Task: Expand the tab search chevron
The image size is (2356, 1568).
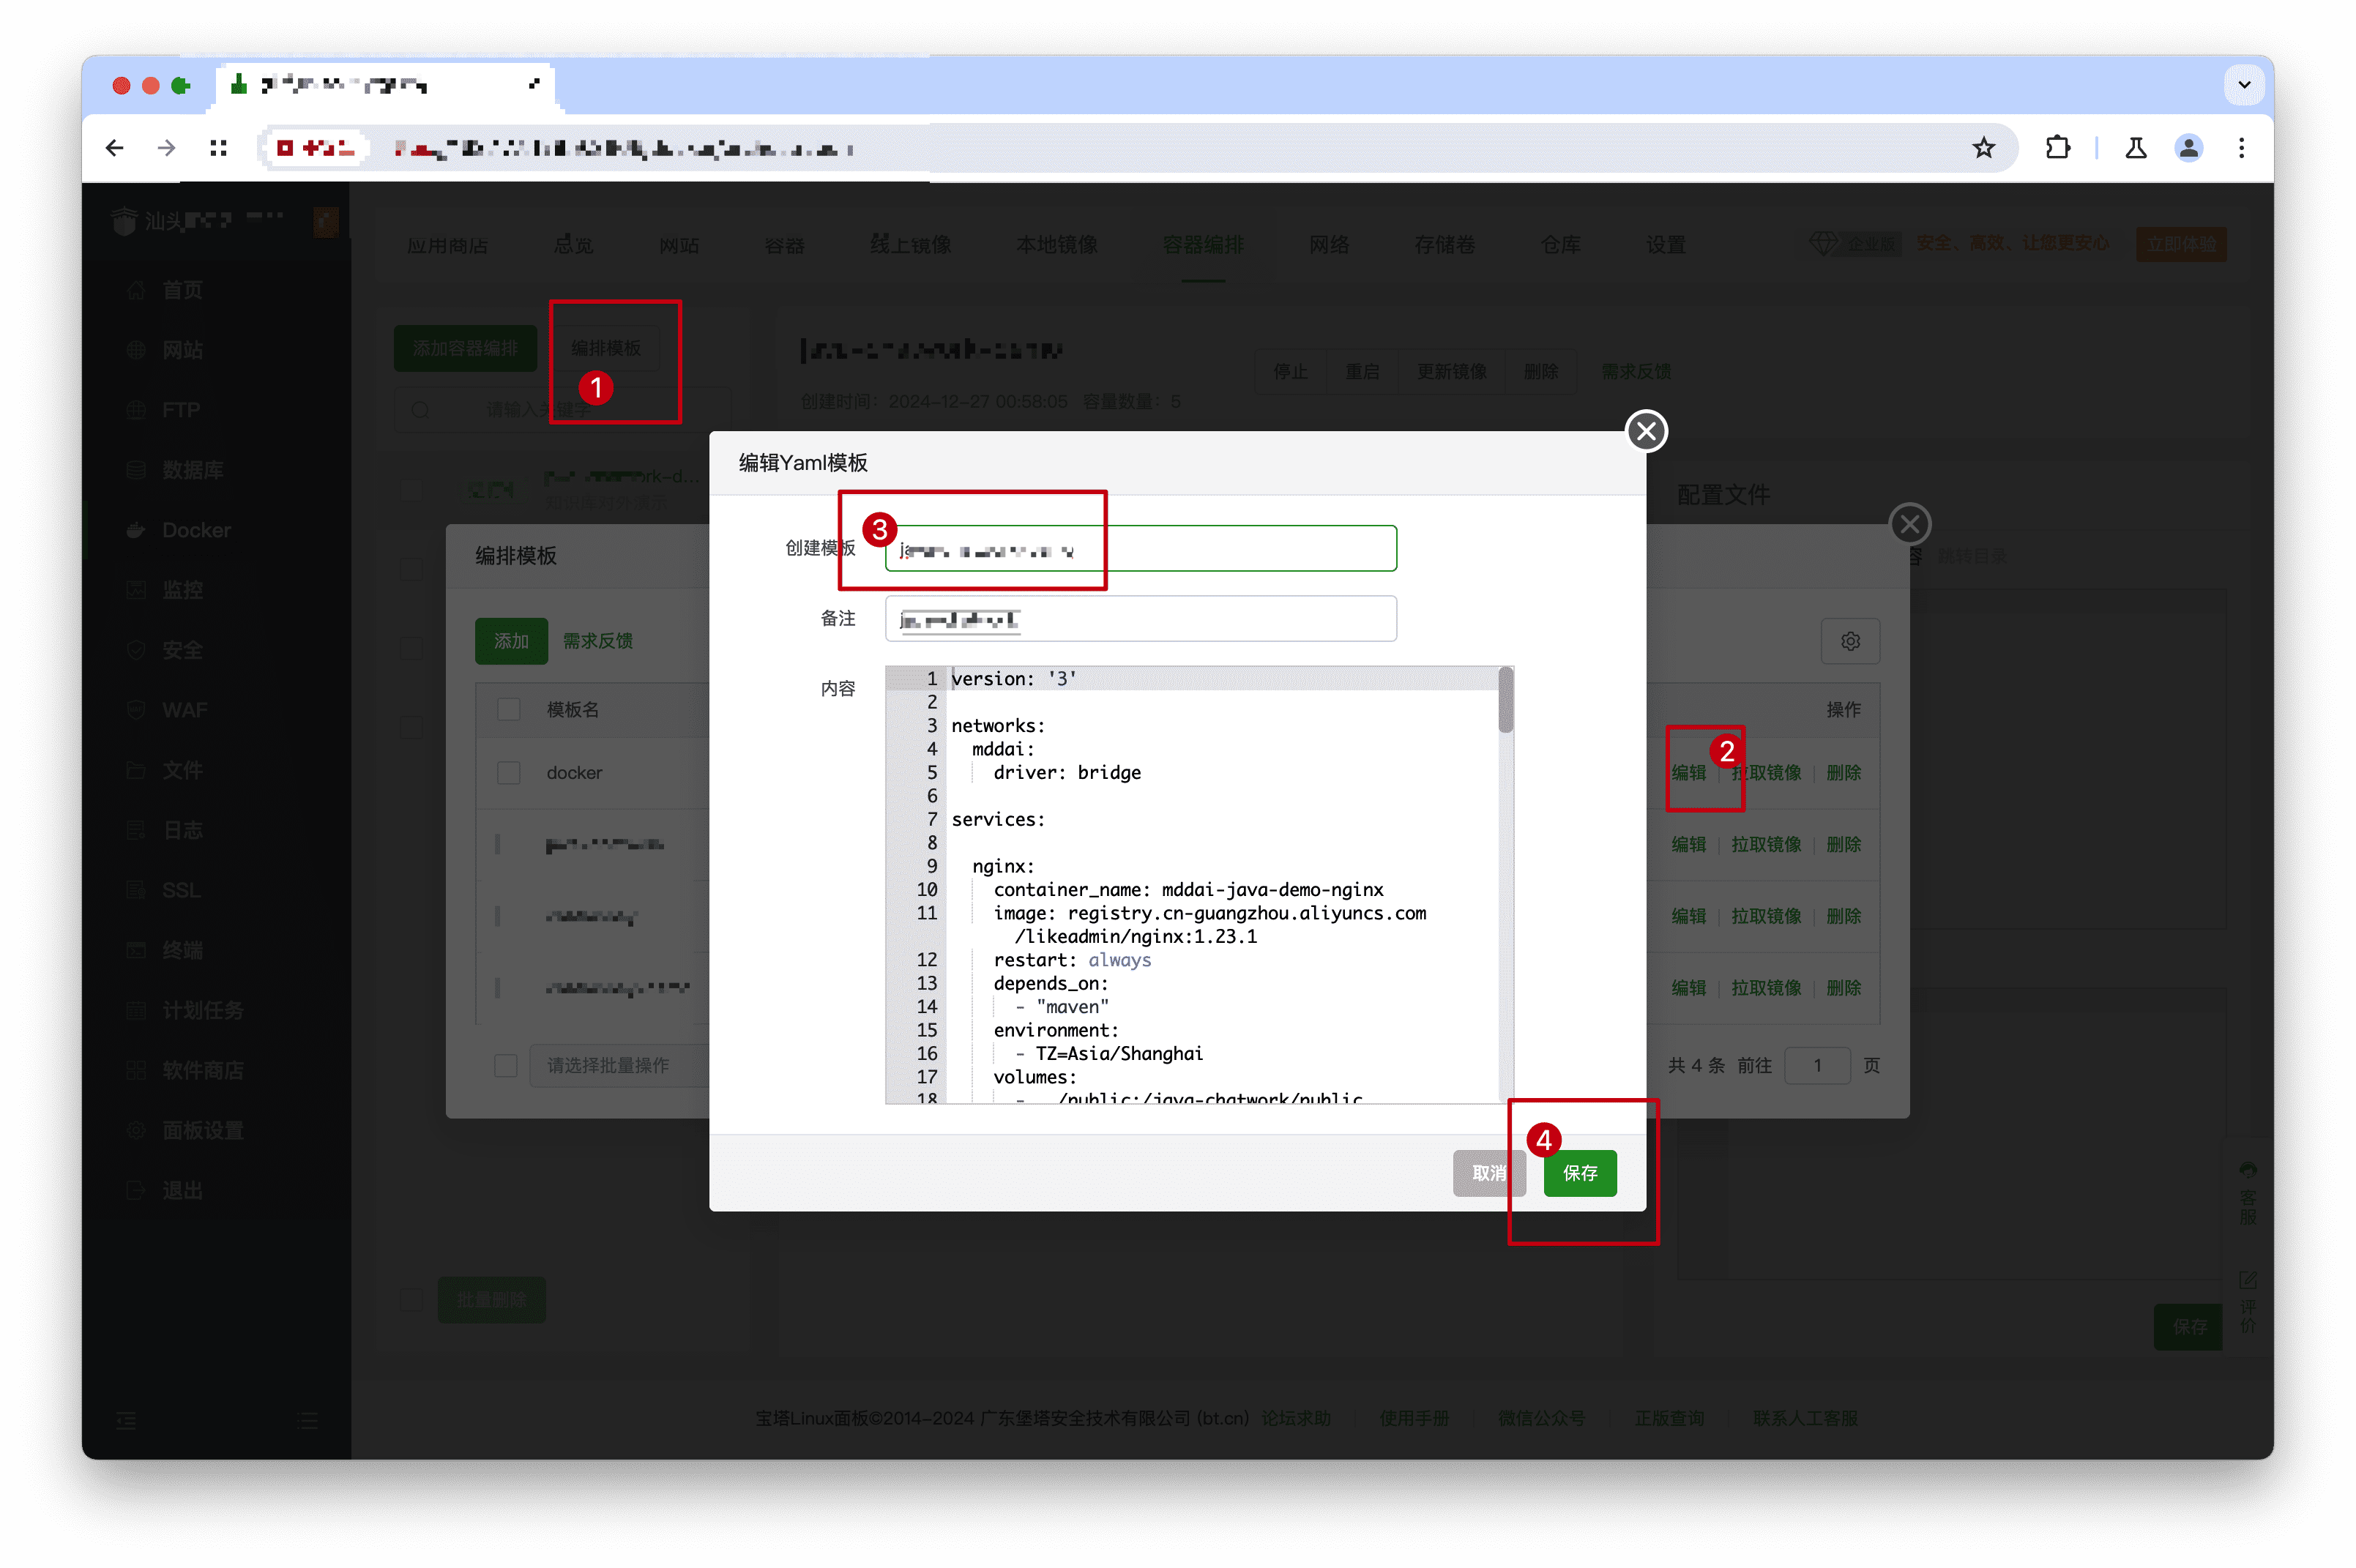Action: pos(2243,85)
